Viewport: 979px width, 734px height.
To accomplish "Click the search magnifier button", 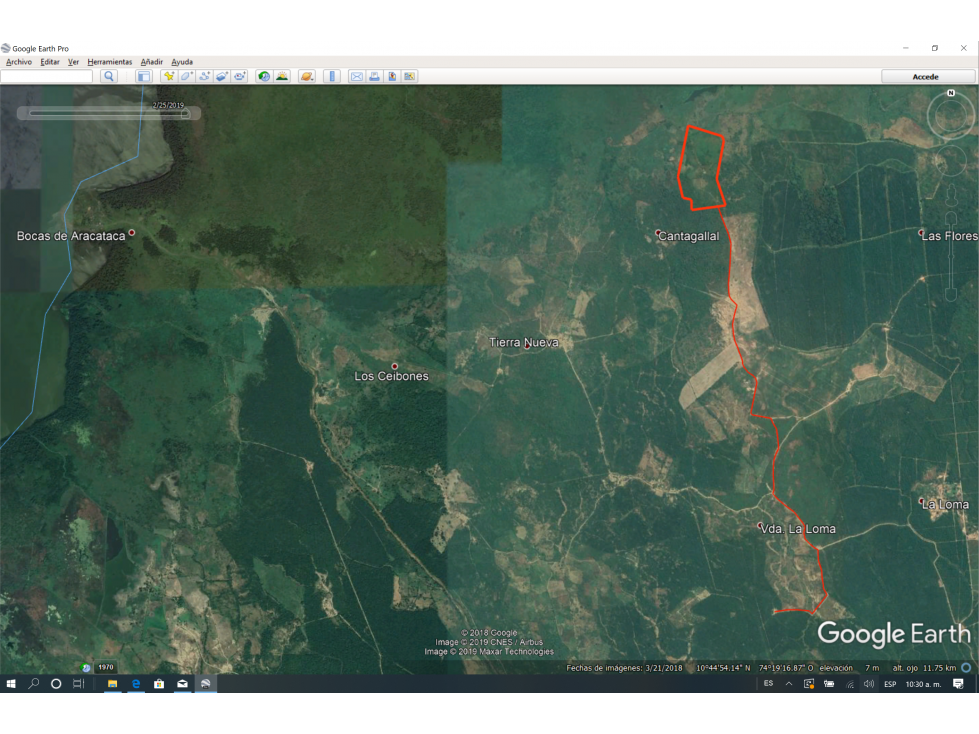I will pyautogui.click(x=109, y=76).
